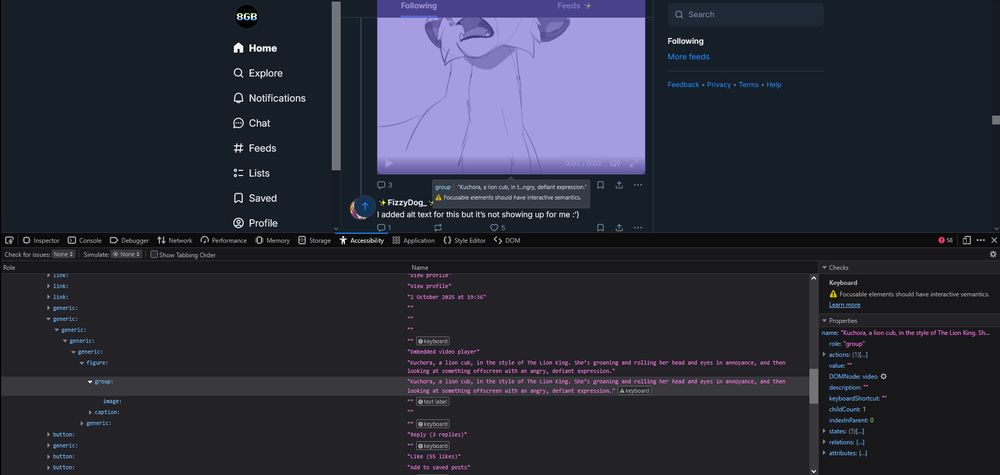The image size is (1000, 475).
Task: Open the Explore page
Action: point(258,73)
